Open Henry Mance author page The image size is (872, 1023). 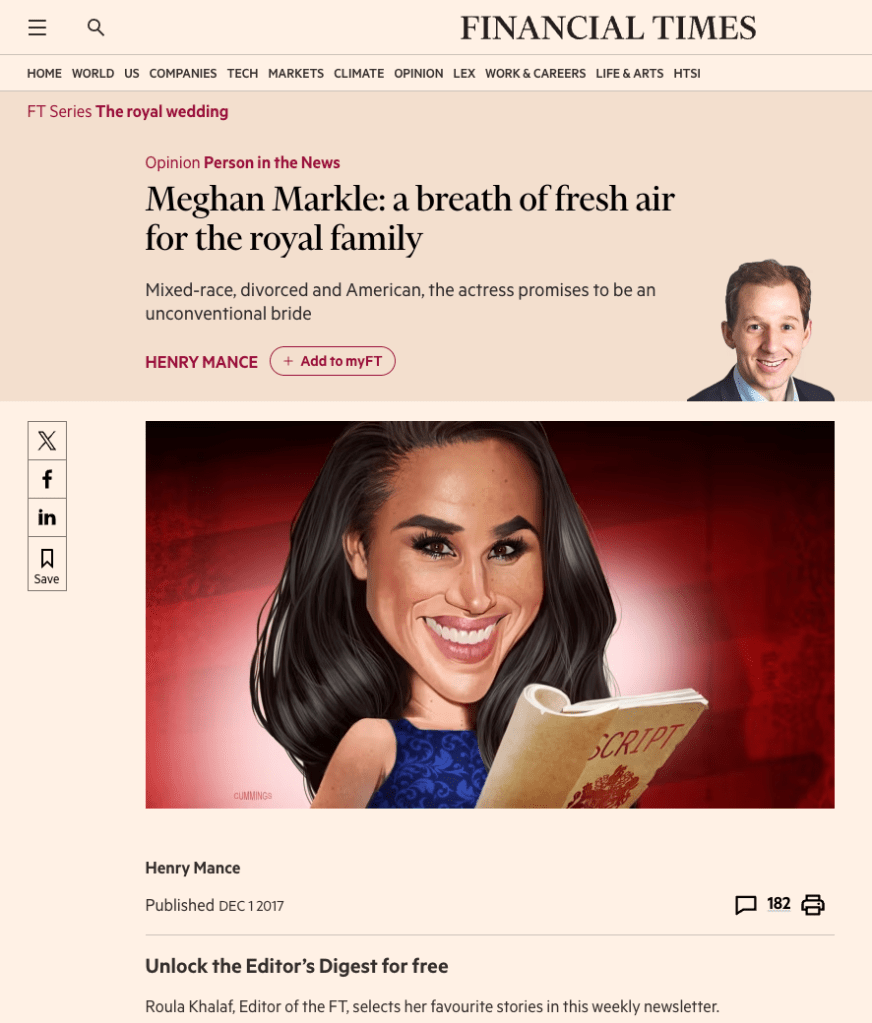click(202, 362)
